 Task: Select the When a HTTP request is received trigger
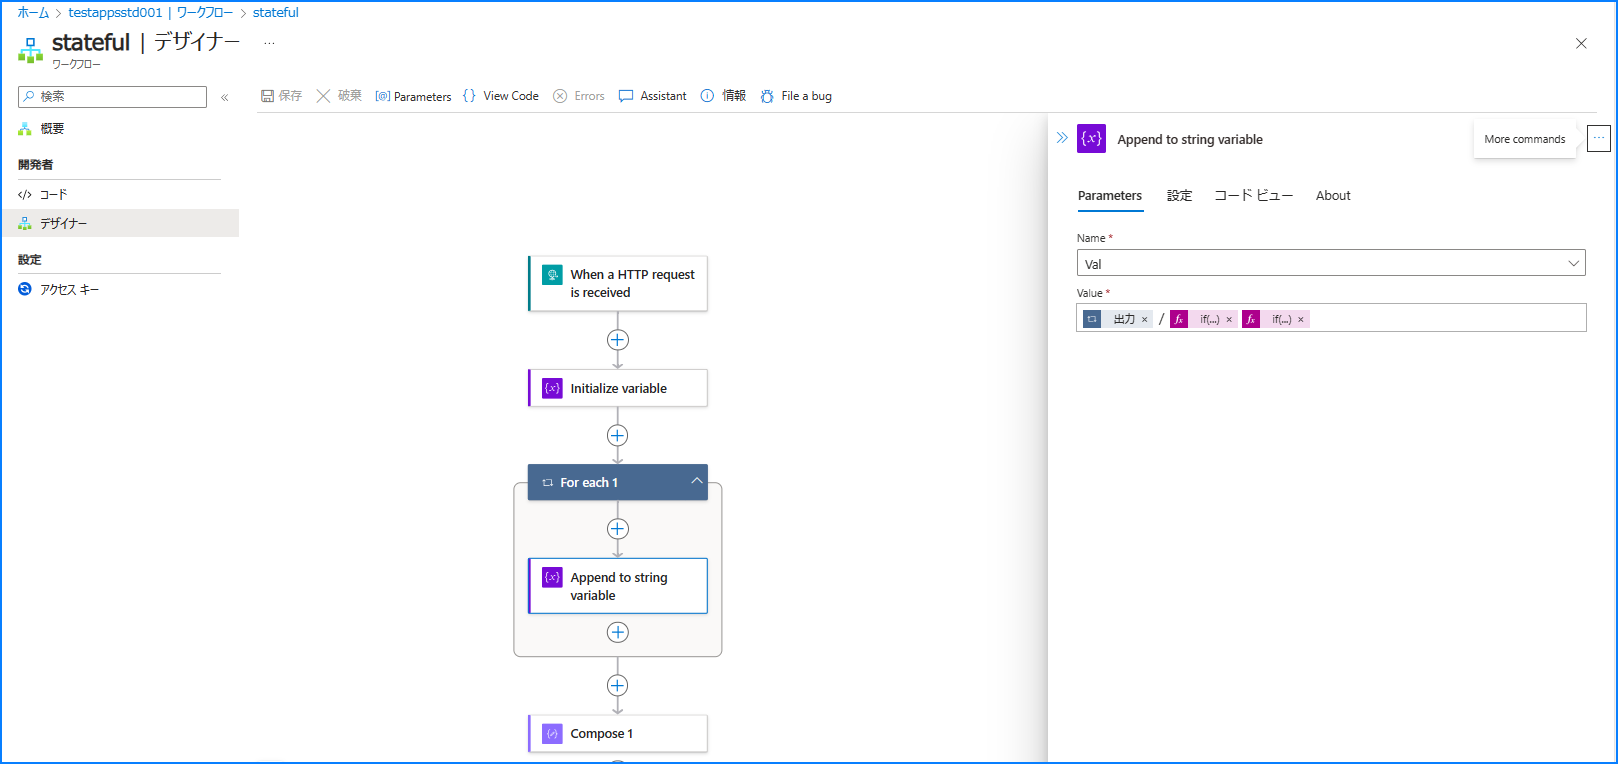(618, 283)
